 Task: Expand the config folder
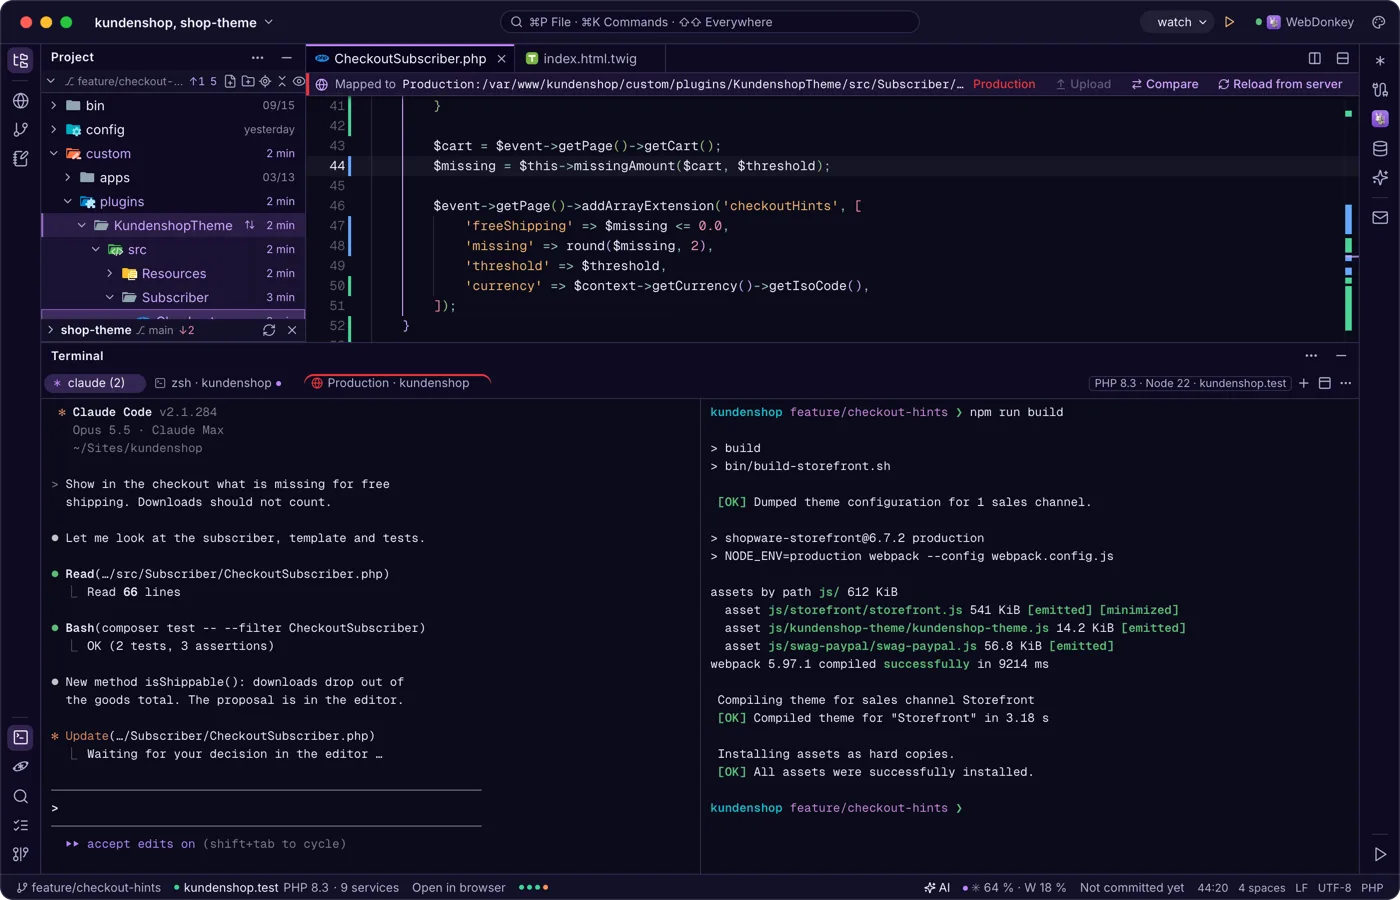coord(54,129)
